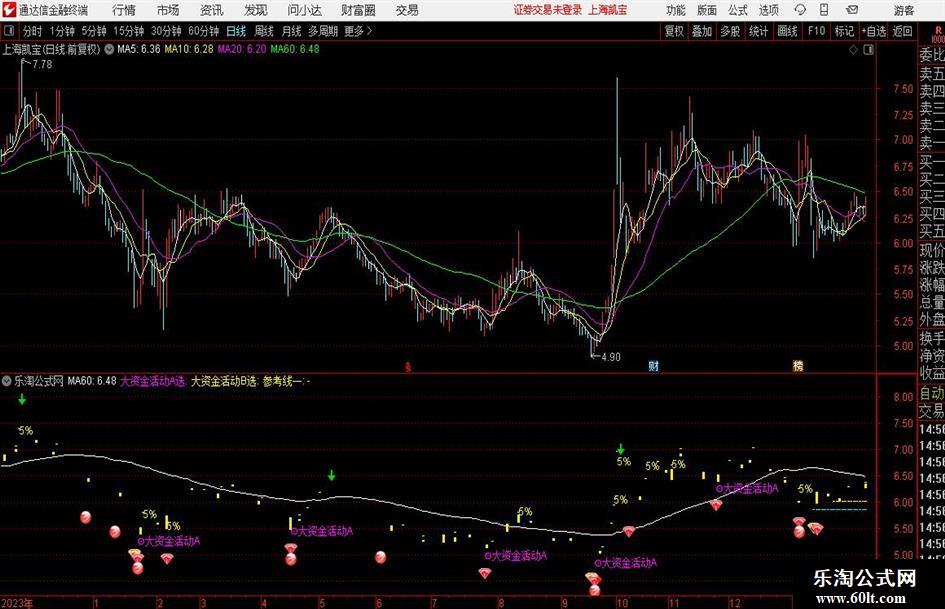
Task: Toggle the side panel icon at chart top-right
Action: (x=868, y=50)
